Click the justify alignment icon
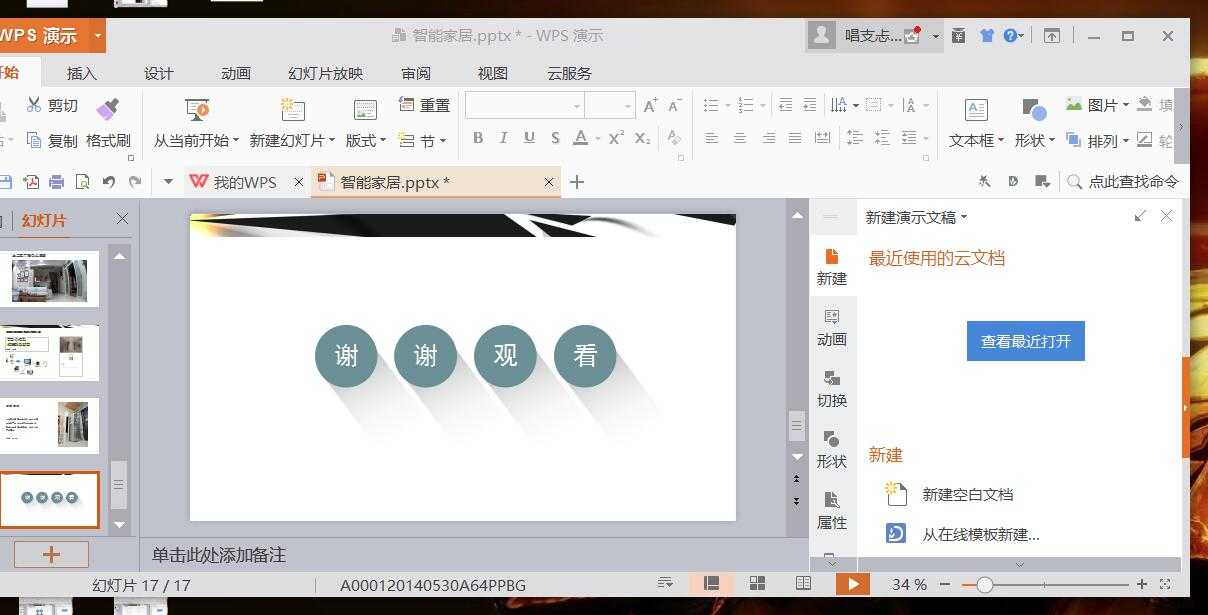1208x615 pixels. click(x=795, y=138)
